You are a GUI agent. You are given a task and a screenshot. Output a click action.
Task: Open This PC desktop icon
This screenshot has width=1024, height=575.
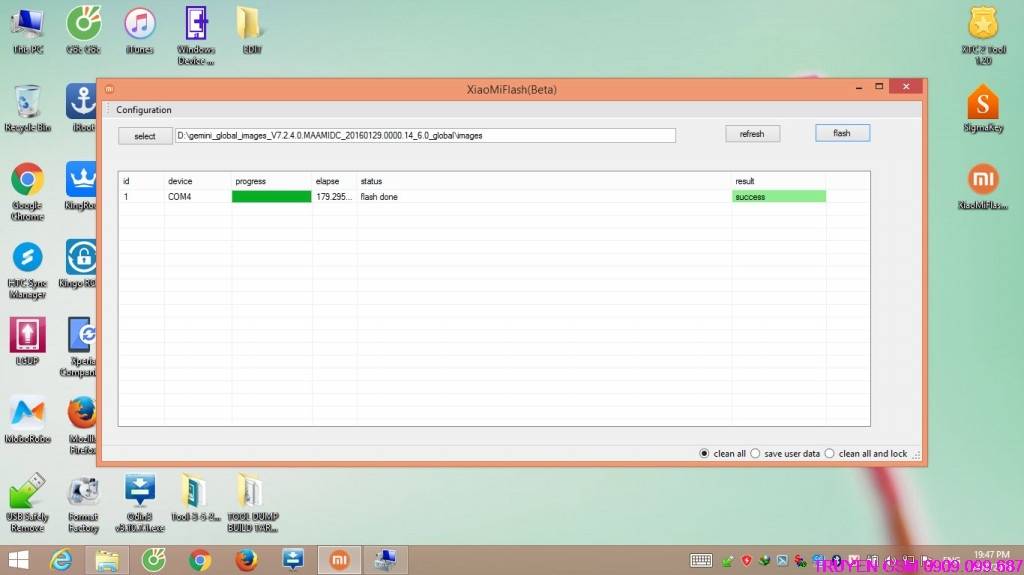(x=27, y=30)
